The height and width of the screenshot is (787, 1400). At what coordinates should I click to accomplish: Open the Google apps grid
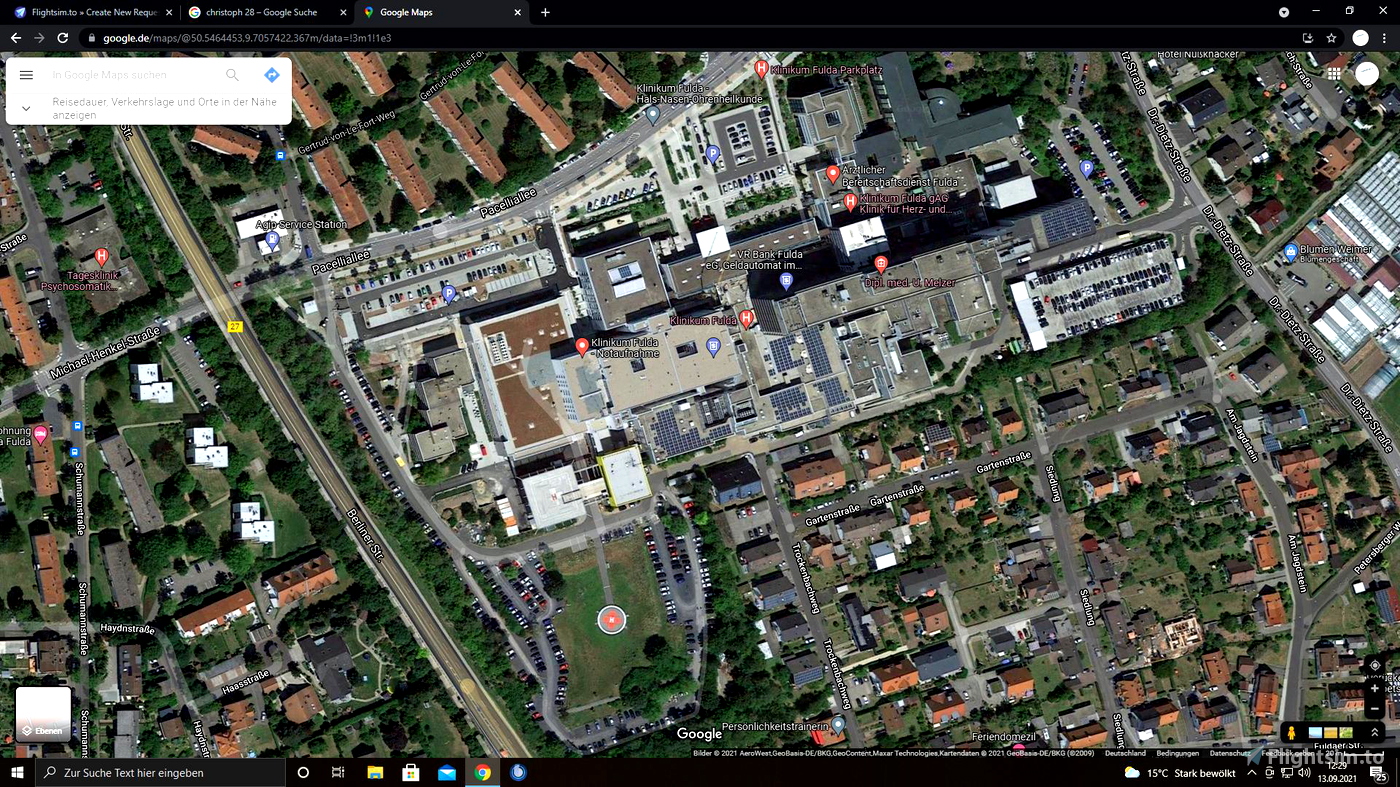1334,74
